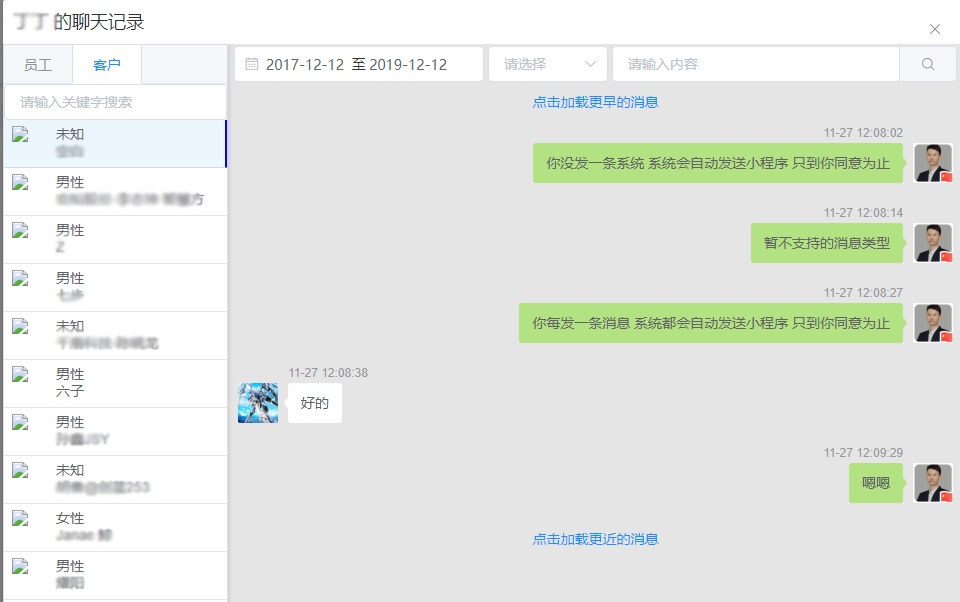Select customer Janae in the list
Image resolution: width=960 pixels, height=602 pixels.
[x=115, y=527]
